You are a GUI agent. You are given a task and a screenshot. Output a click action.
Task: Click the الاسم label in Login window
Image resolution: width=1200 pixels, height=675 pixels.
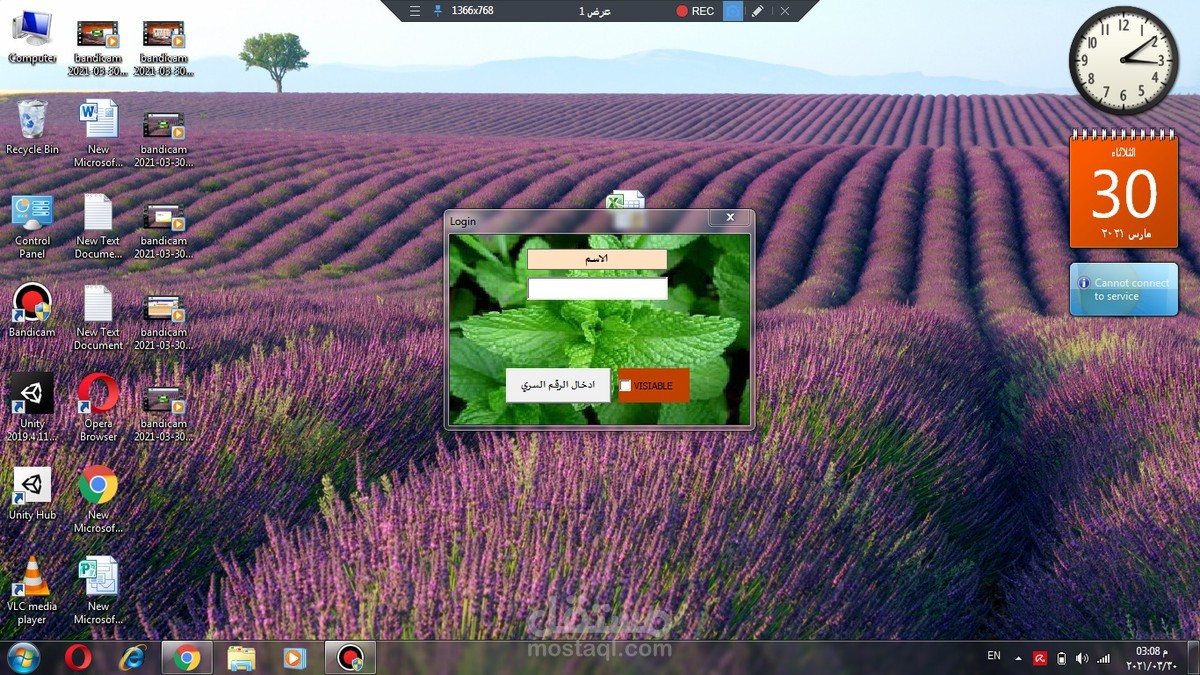click(x=597, y=259)
